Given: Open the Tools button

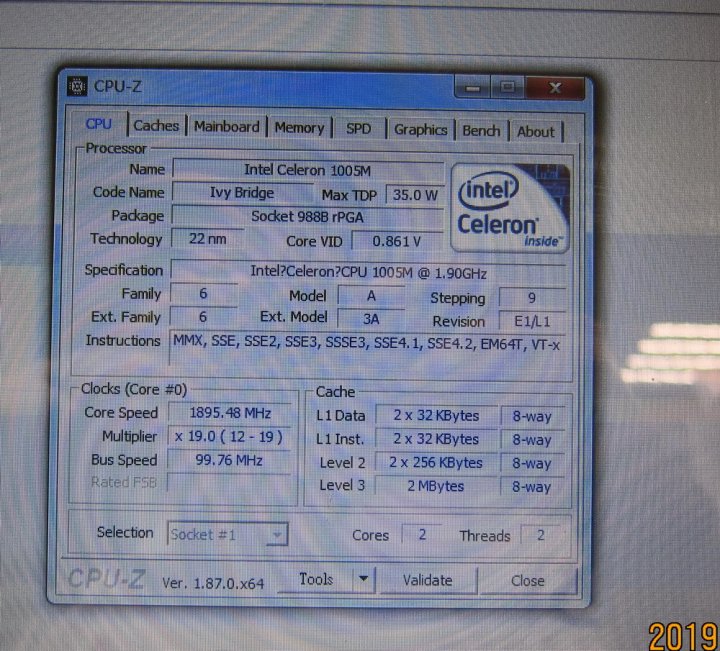Looking at the screenshot, I should [316, 579].
